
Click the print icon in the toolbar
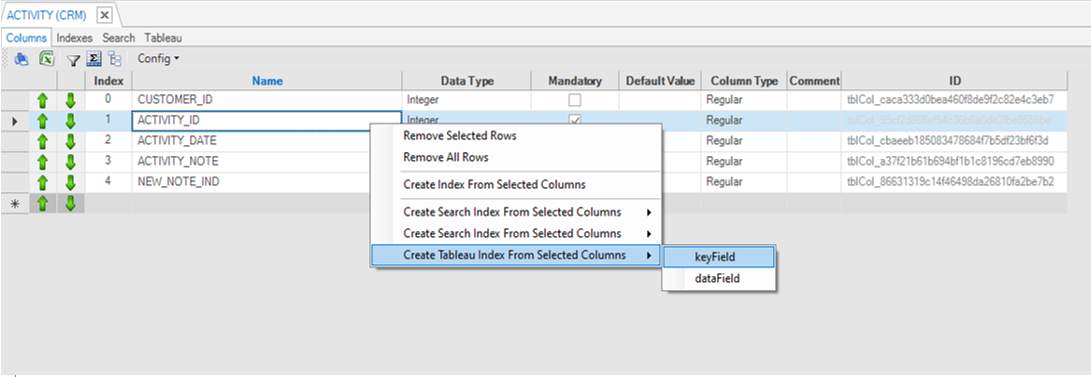[22, 59]
